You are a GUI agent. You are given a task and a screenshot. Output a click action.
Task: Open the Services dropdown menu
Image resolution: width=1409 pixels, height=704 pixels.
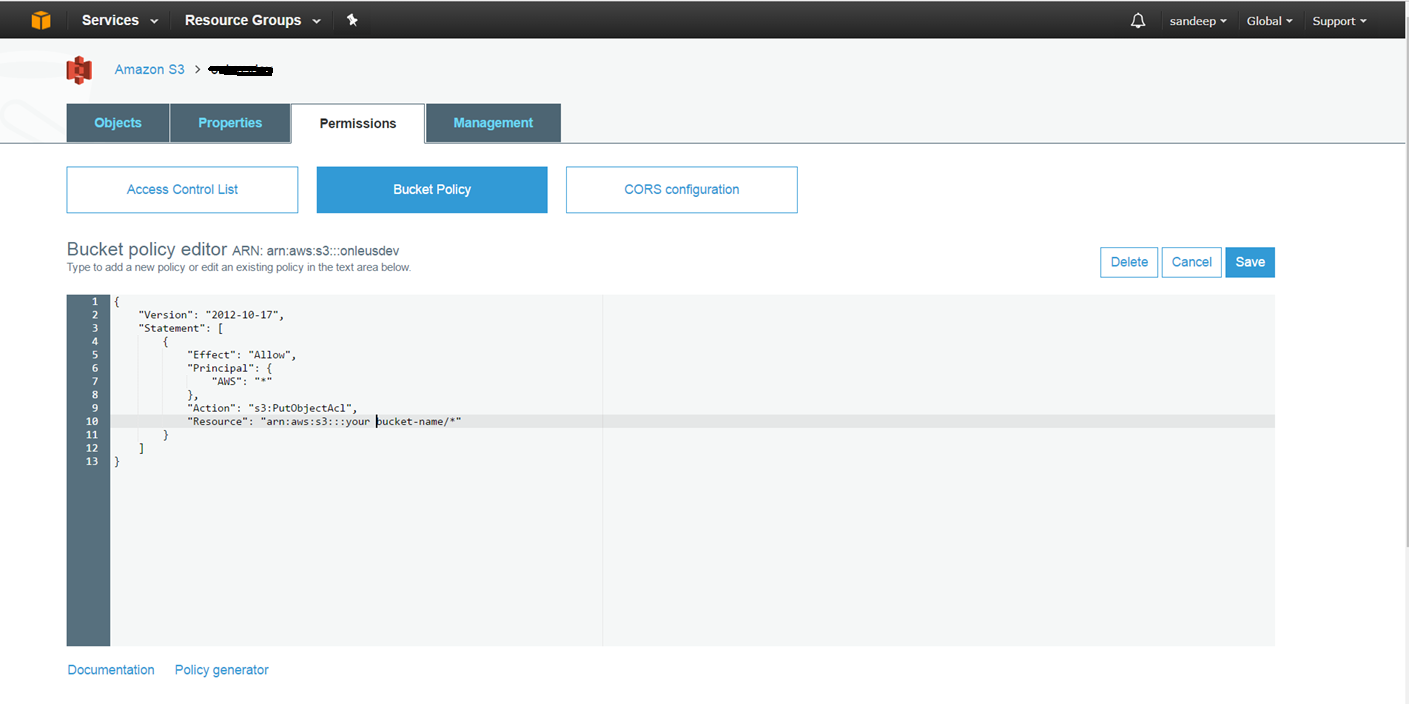120,20
